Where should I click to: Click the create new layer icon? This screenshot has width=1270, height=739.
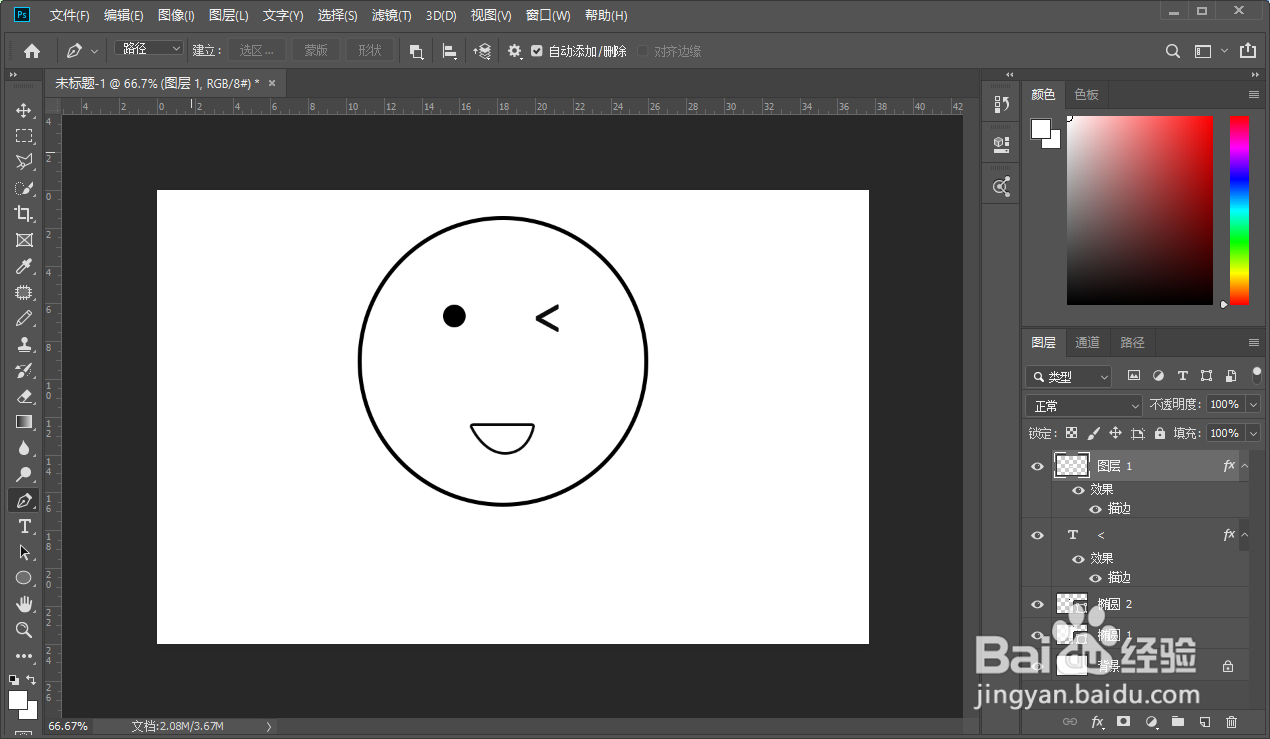click(1205, 721)
